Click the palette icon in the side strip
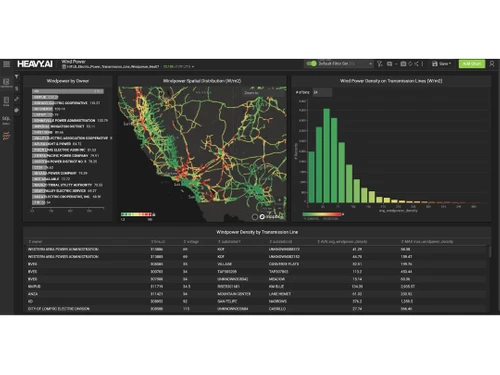Viewport: 500px width, 375px height. (x=17, y=110)
